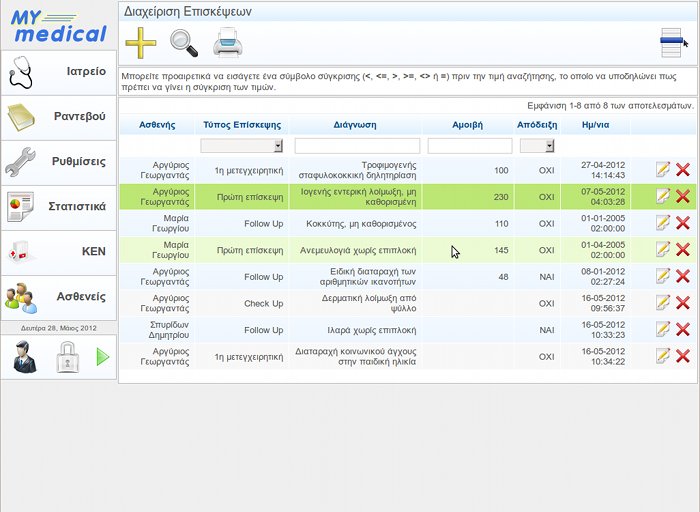The image size is (700, 512).
Task: Sort by the Απόδειξη column header
Action: click(537, 125)
